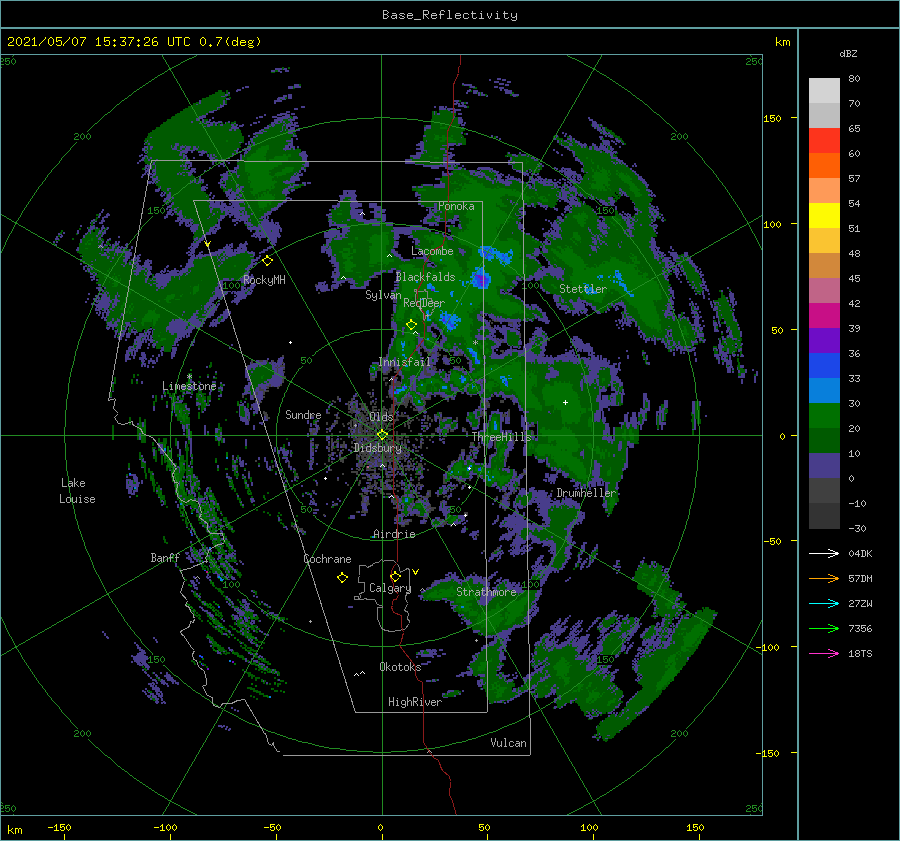Click the Olds label near radar center

click(381, 417)
